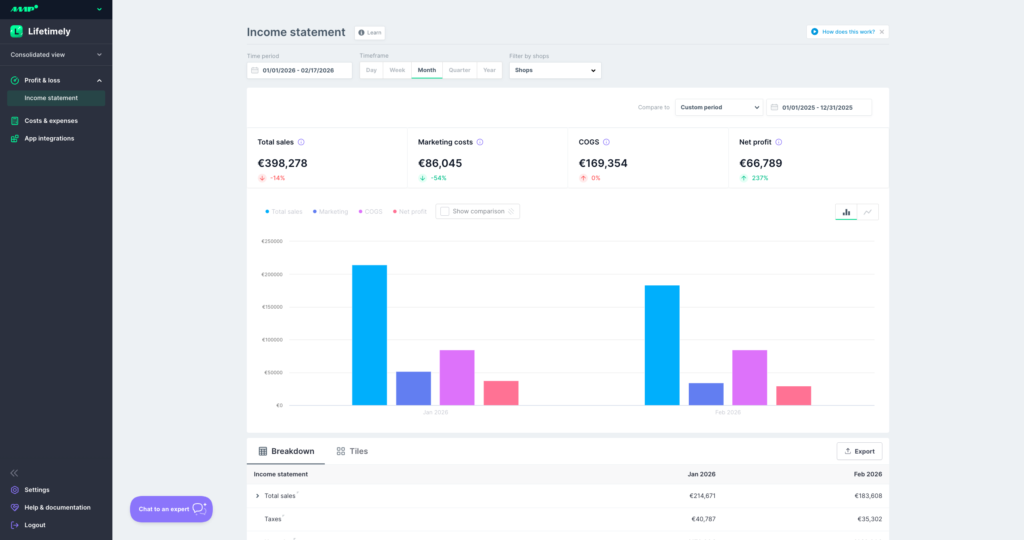Click the Total sales info icon
The image size is (1024, 540).
click(301, 142)
